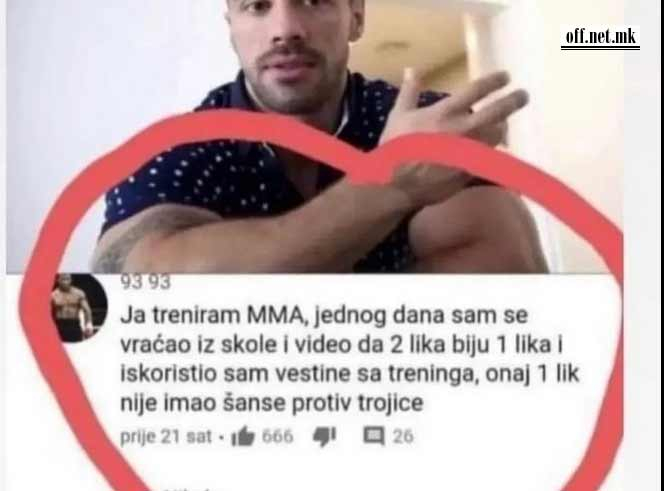Open the '93 93' username profile

coord(146,282)
